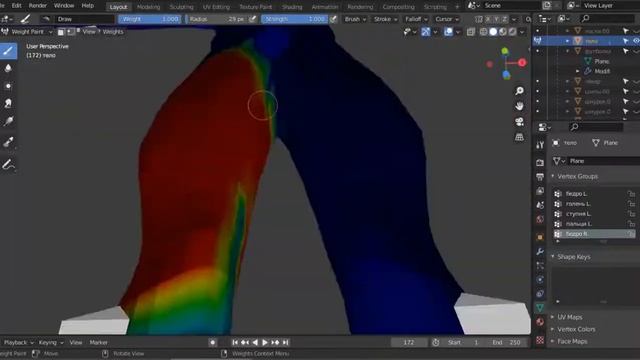The image size is (640, 360).
Task: Adjust the Weight slider
Action: [x=149, y=19]
